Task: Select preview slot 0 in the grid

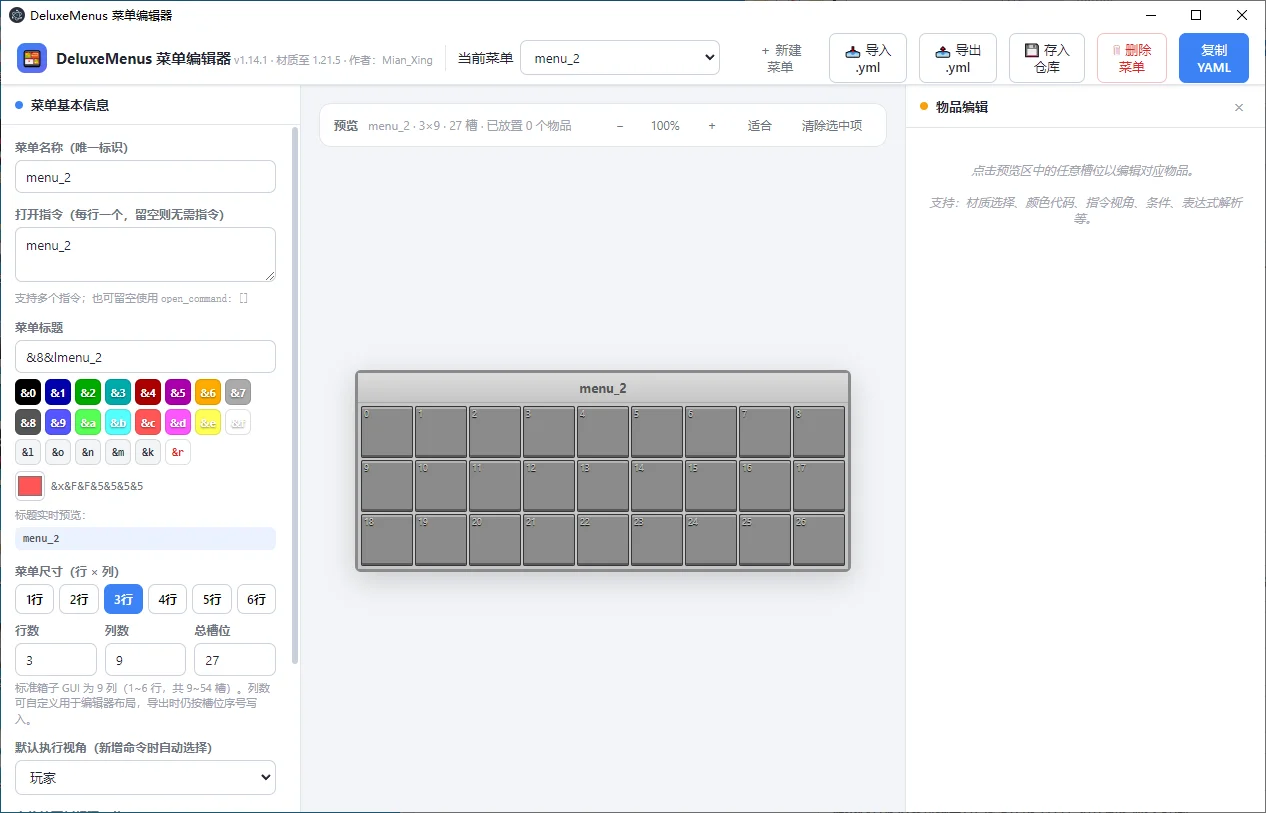Action: click(387, 431)
